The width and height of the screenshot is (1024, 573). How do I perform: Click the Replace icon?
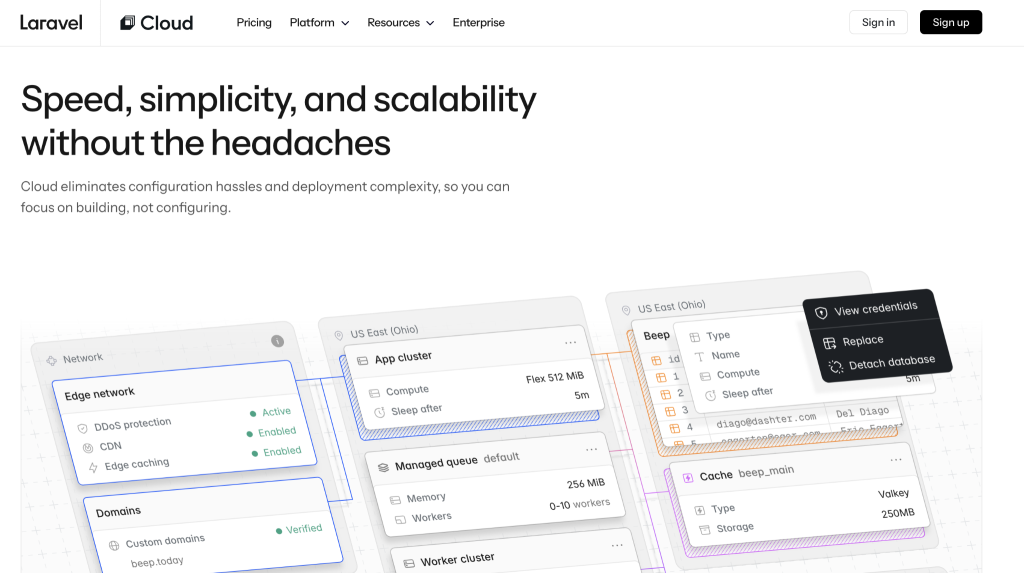[829, 343]
